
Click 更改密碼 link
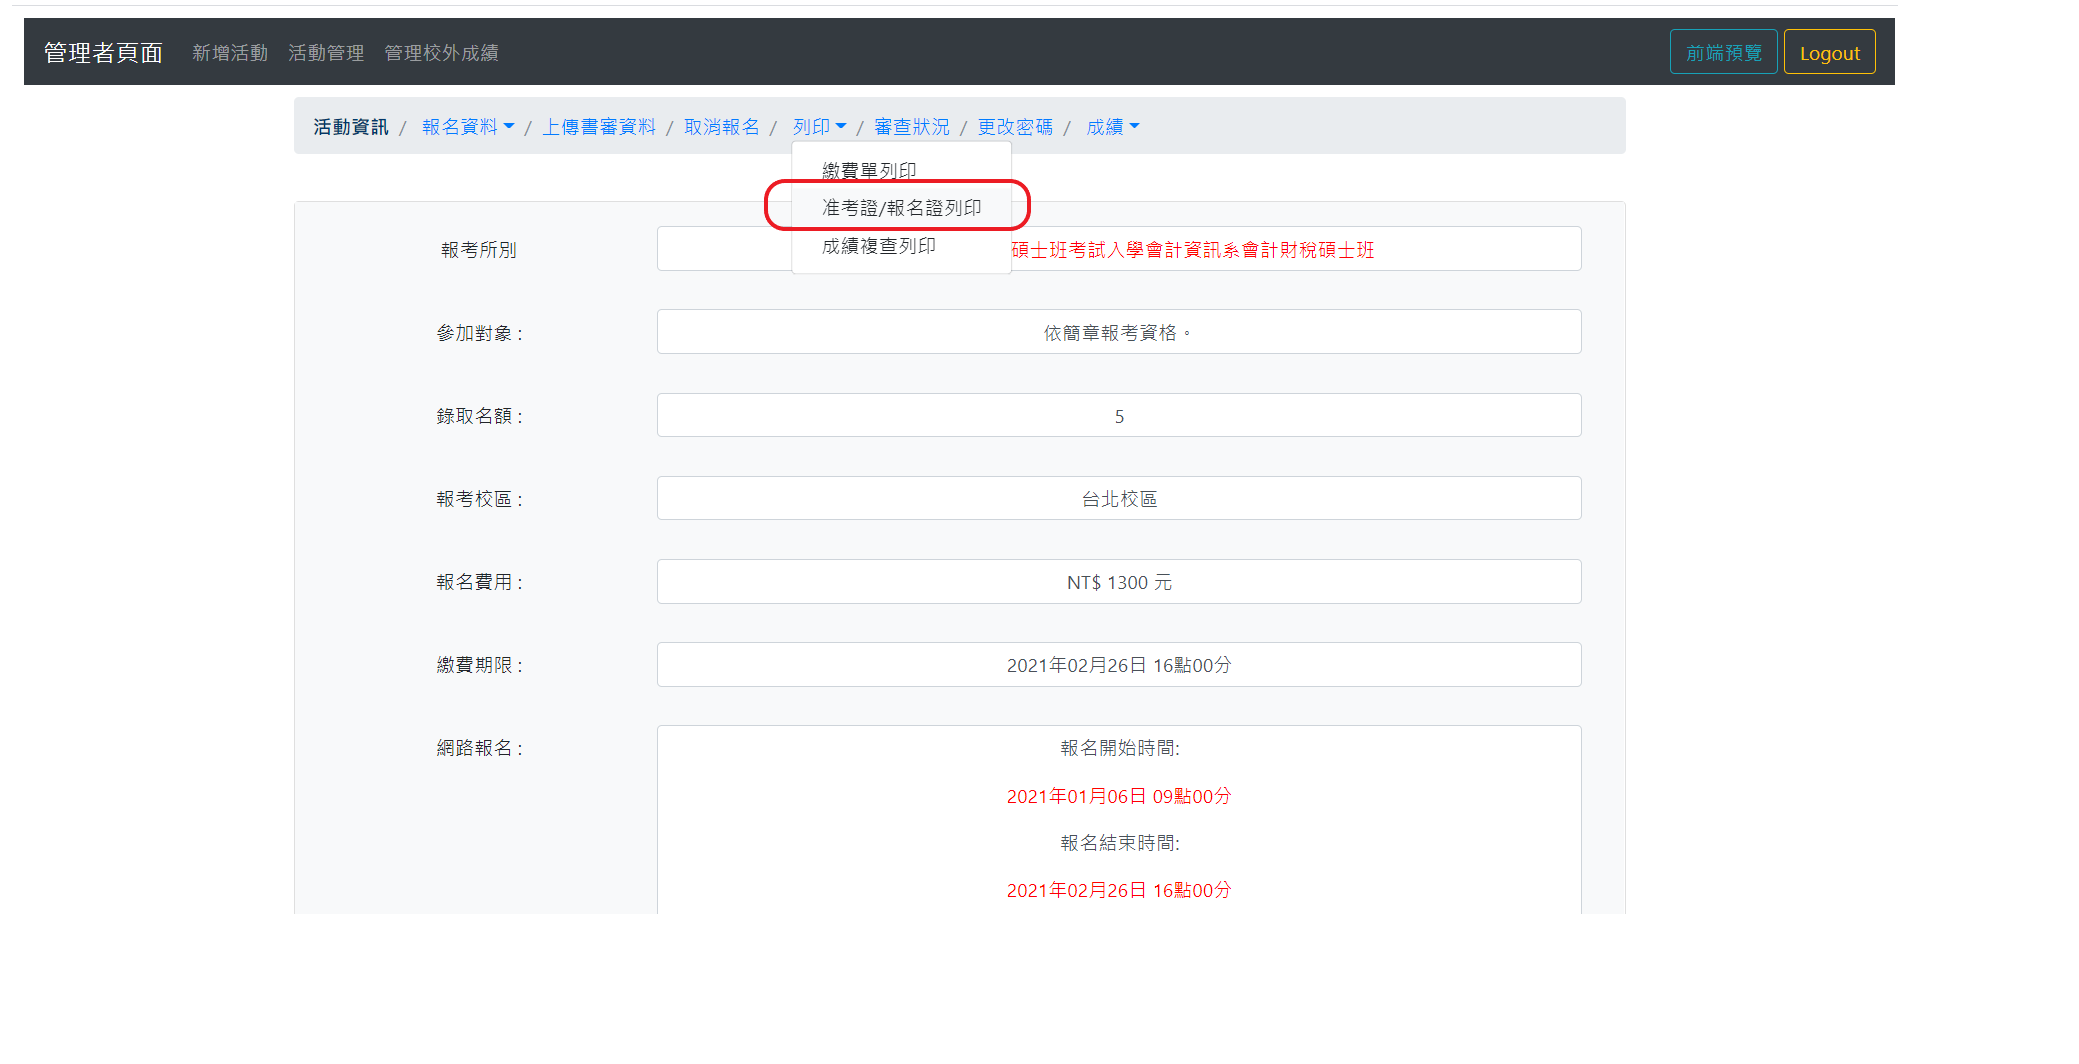coord(1015,127)
